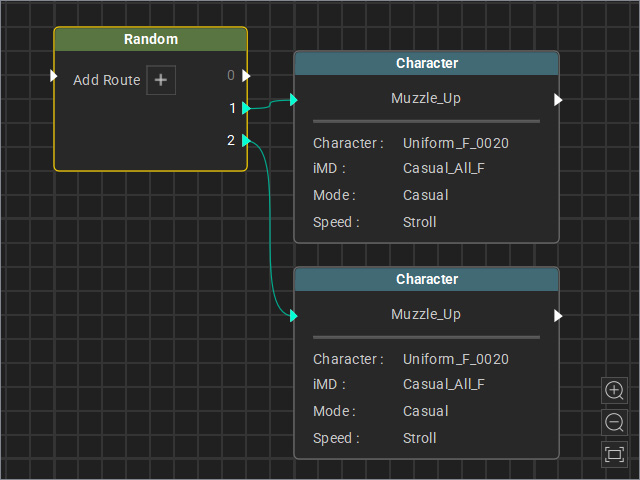Select the top Character node header
The width and height of the screenshot is (640, 480).
coord(427,63)
